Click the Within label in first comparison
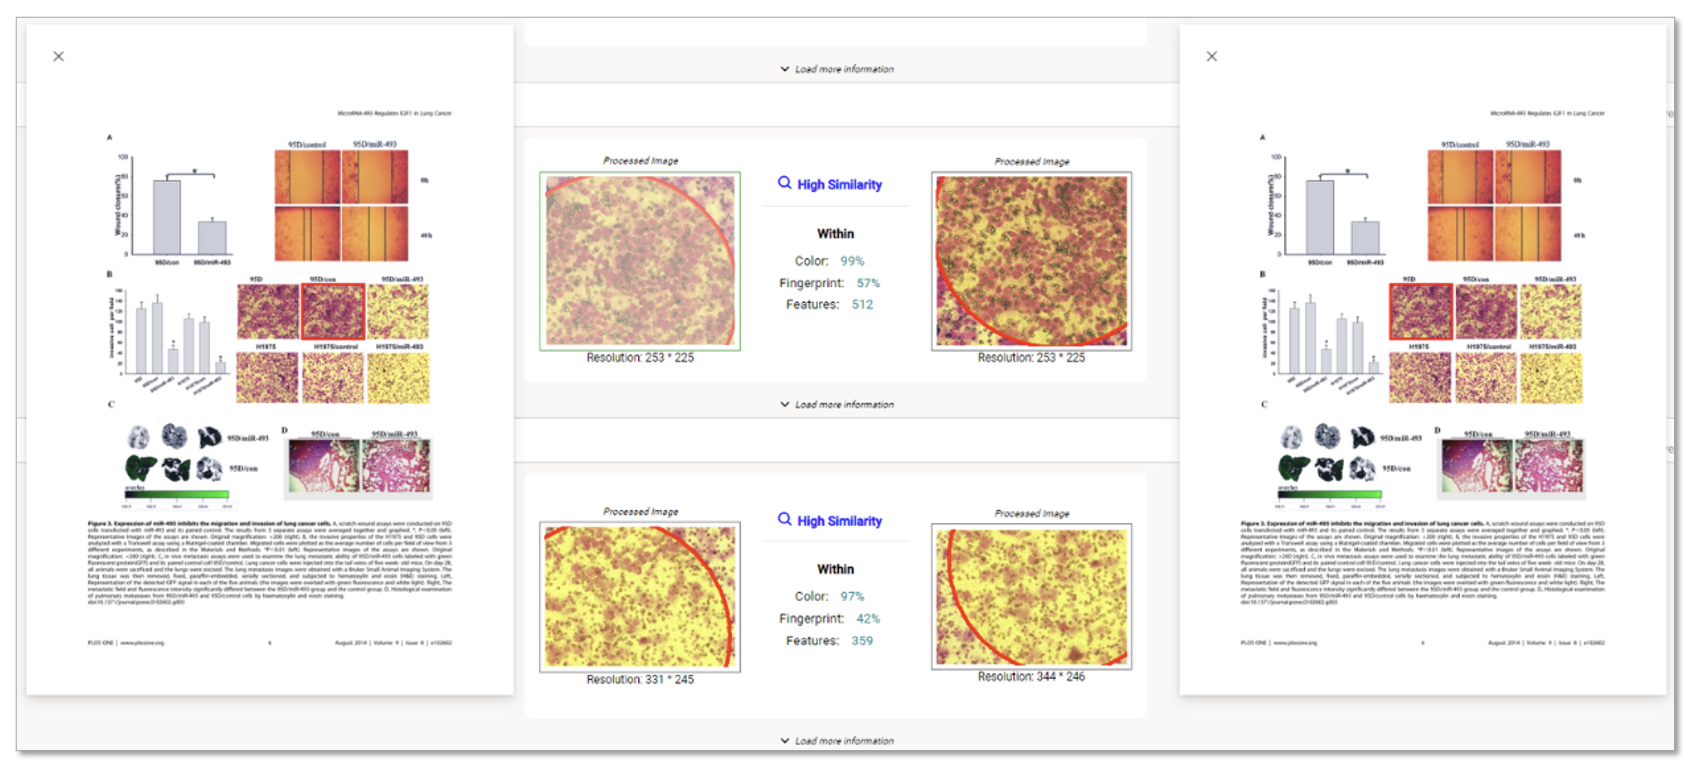 click(x=835, y=234)
